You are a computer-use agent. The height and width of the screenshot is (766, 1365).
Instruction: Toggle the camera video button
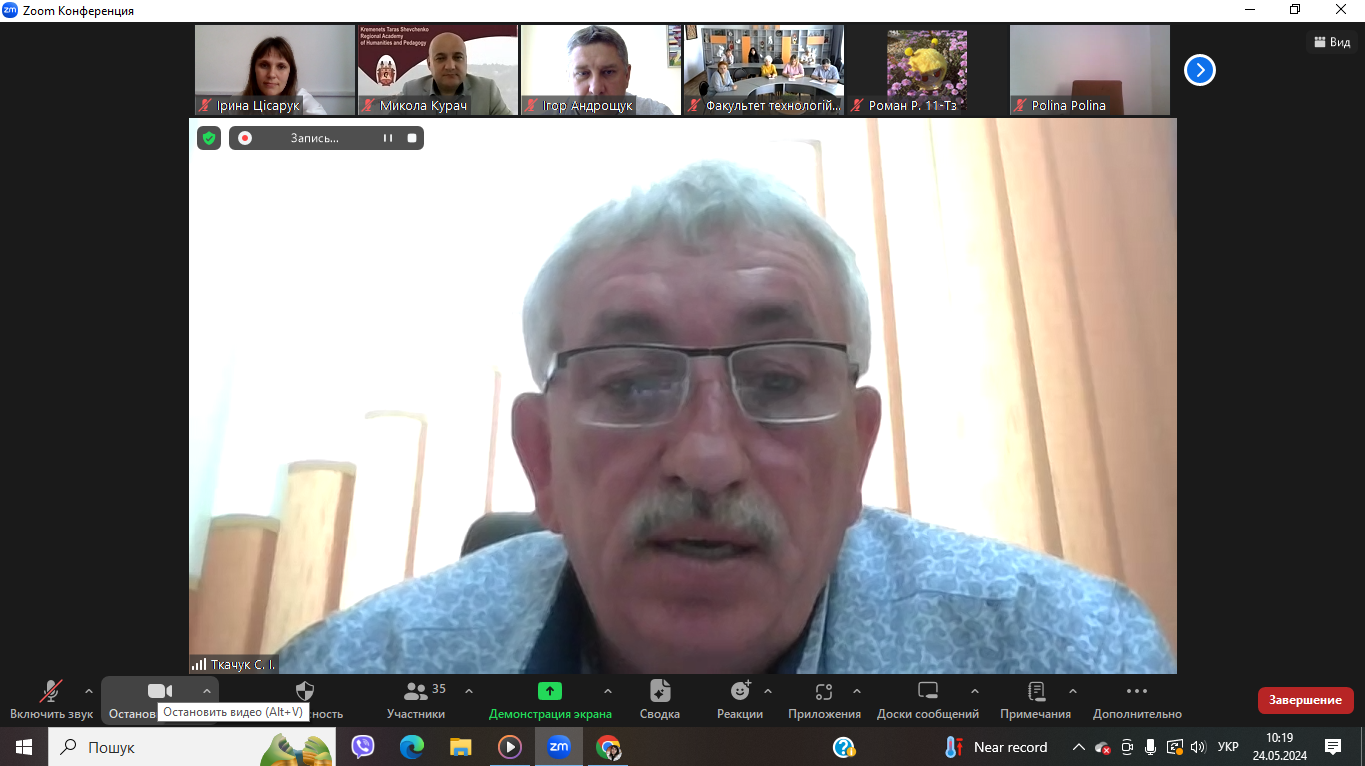[x=159, y=692]
